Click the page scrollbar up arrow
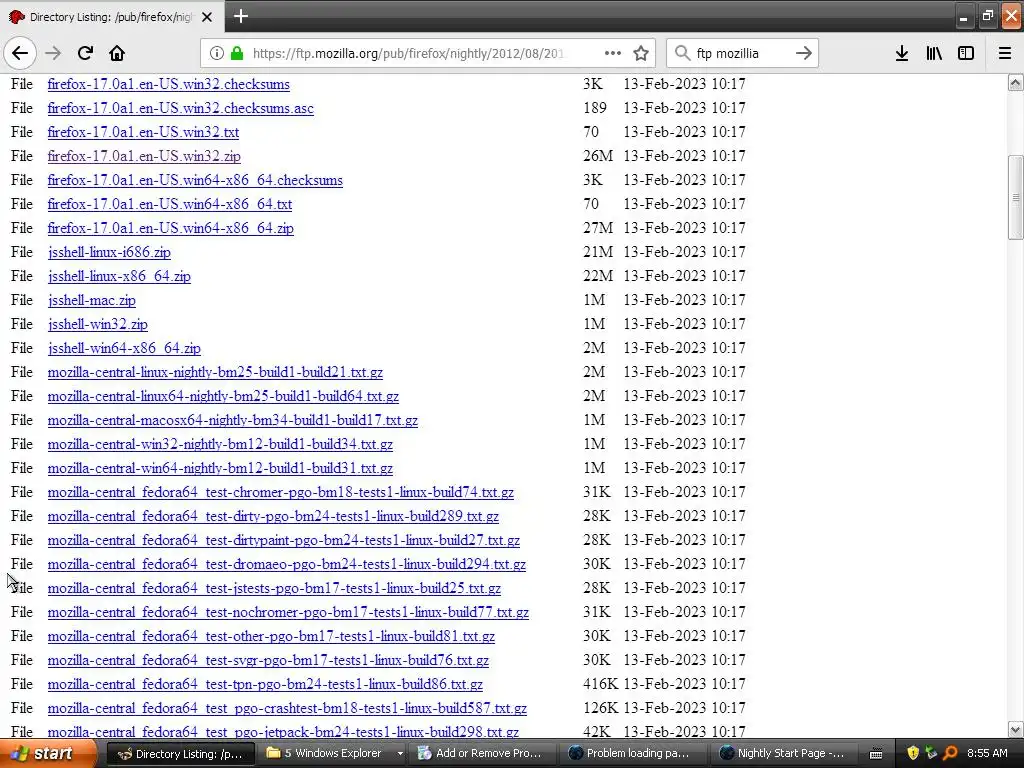This screenshot has height=768, width=1024. coord(1015,82)
